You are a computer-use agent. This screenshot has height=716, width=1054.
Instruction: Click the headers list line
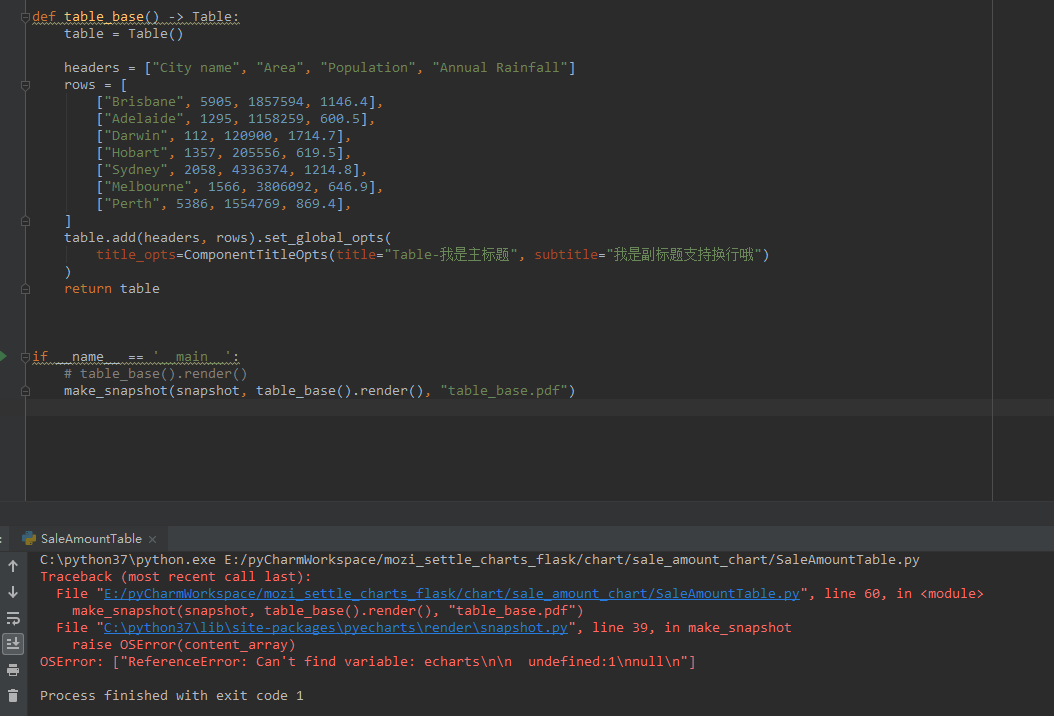(319, 67)
